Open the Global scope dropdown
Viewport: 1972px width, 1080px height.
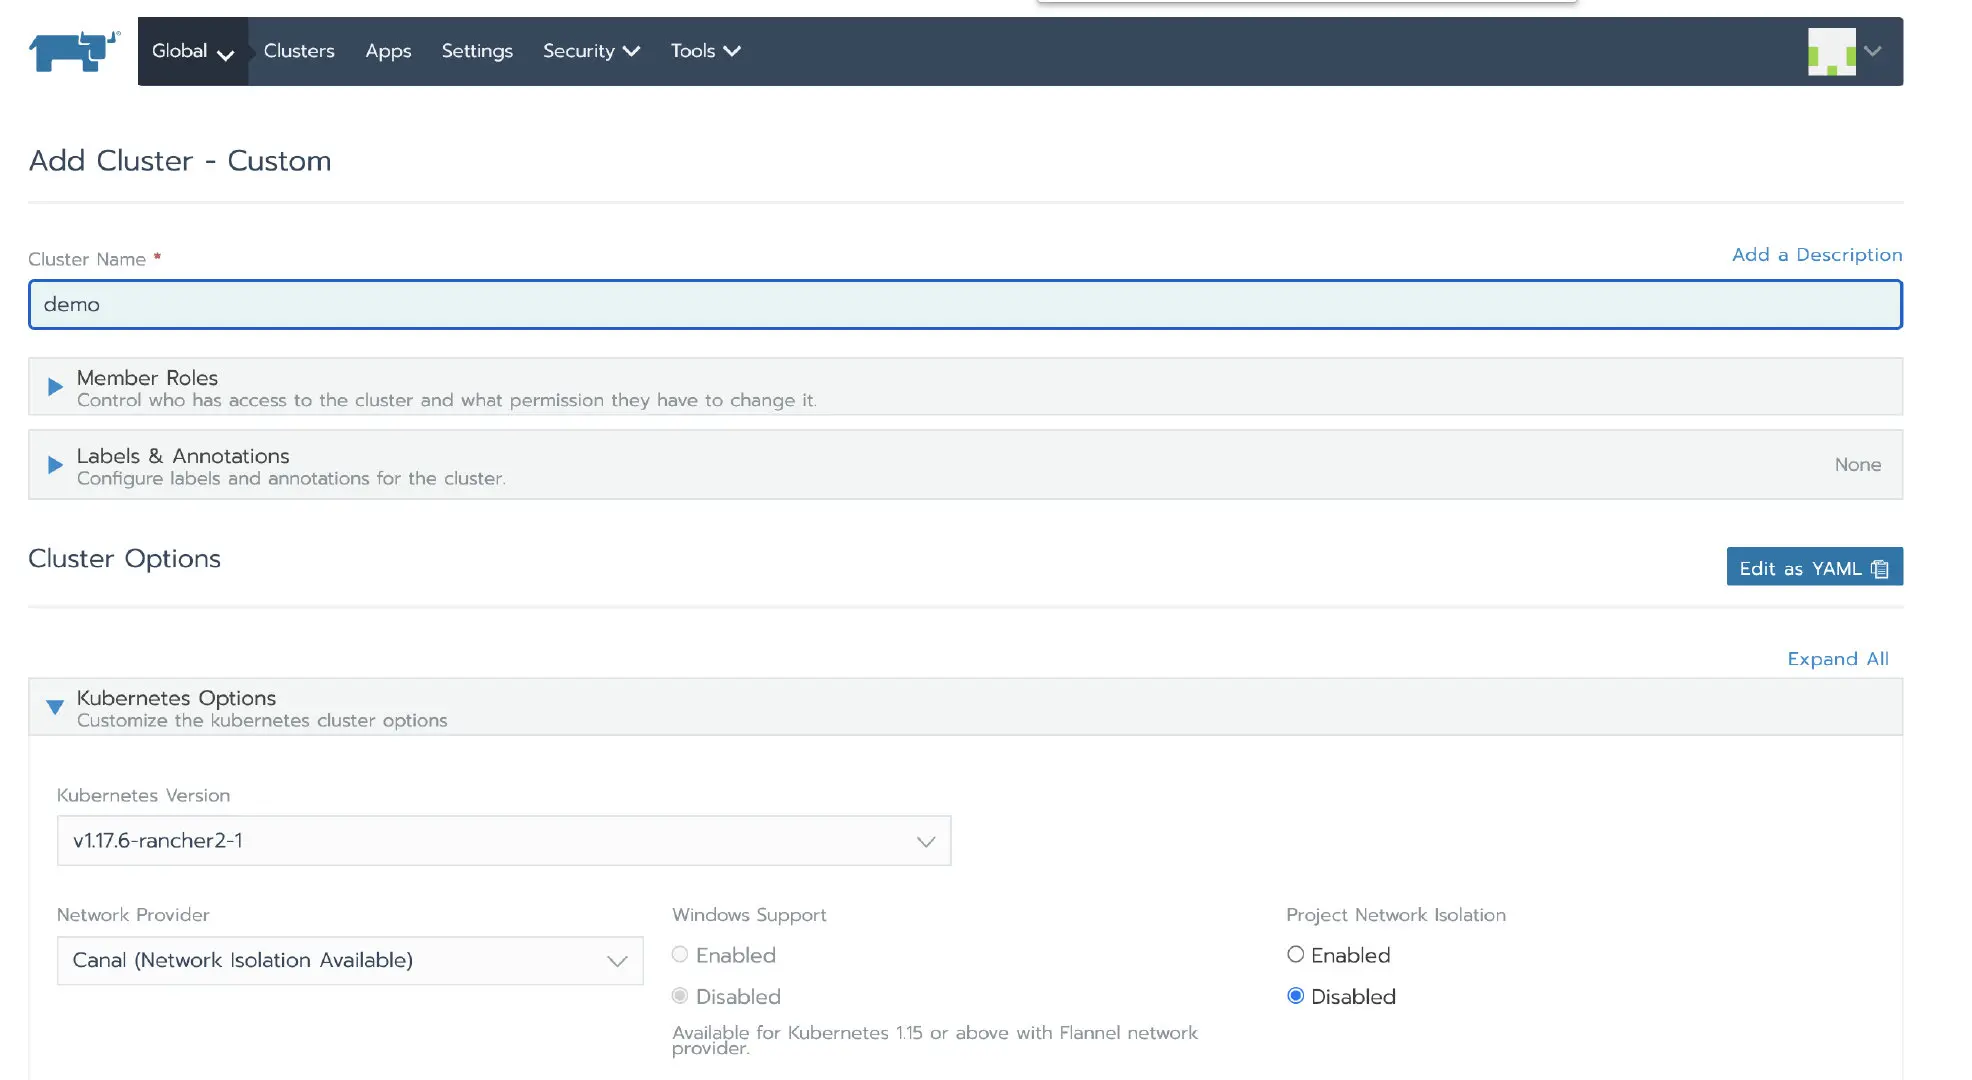(192, 51)
